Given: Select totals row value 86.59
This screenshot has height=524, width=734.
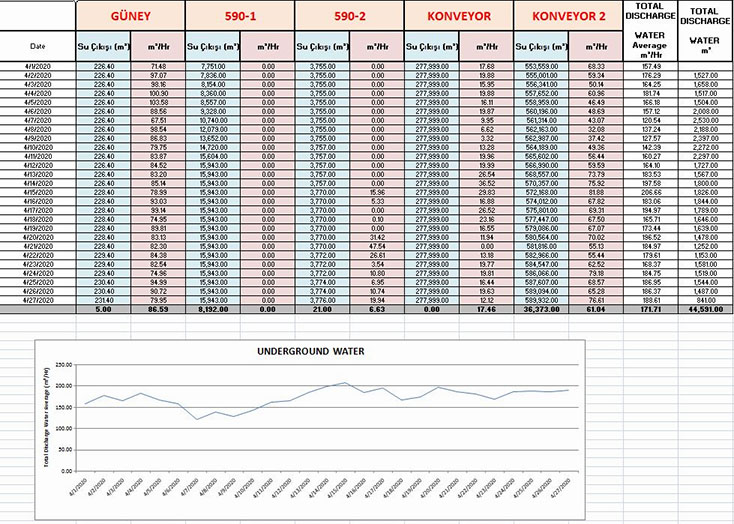Looking at the screenshot, I should (158, 310).
